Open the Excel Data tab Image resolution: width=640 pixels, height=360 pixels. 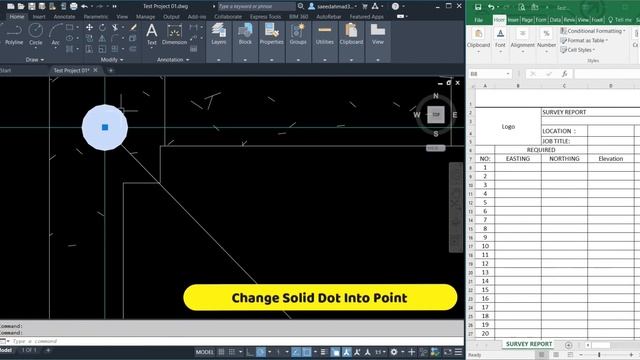pyautogui.click(x=555, y=20)
